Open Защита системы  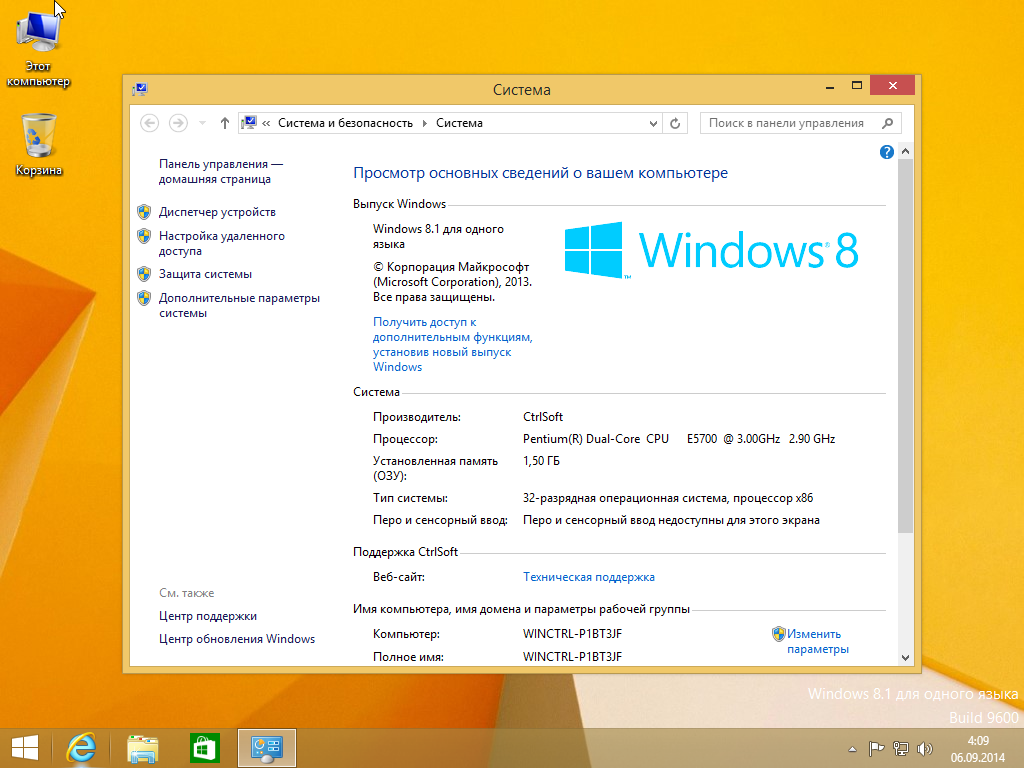point(205,274)
